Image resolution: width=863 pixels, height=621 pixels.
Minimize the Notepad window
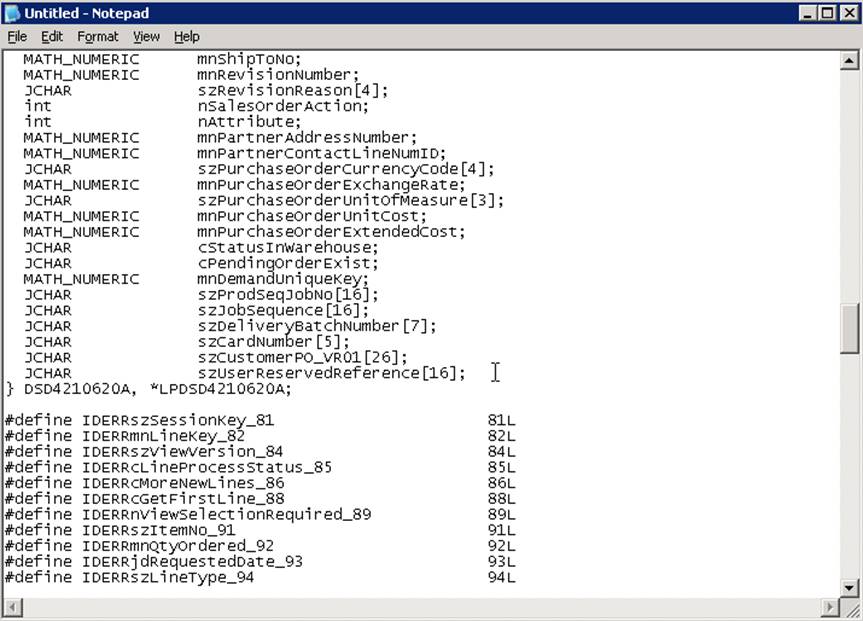pos(807,13)
